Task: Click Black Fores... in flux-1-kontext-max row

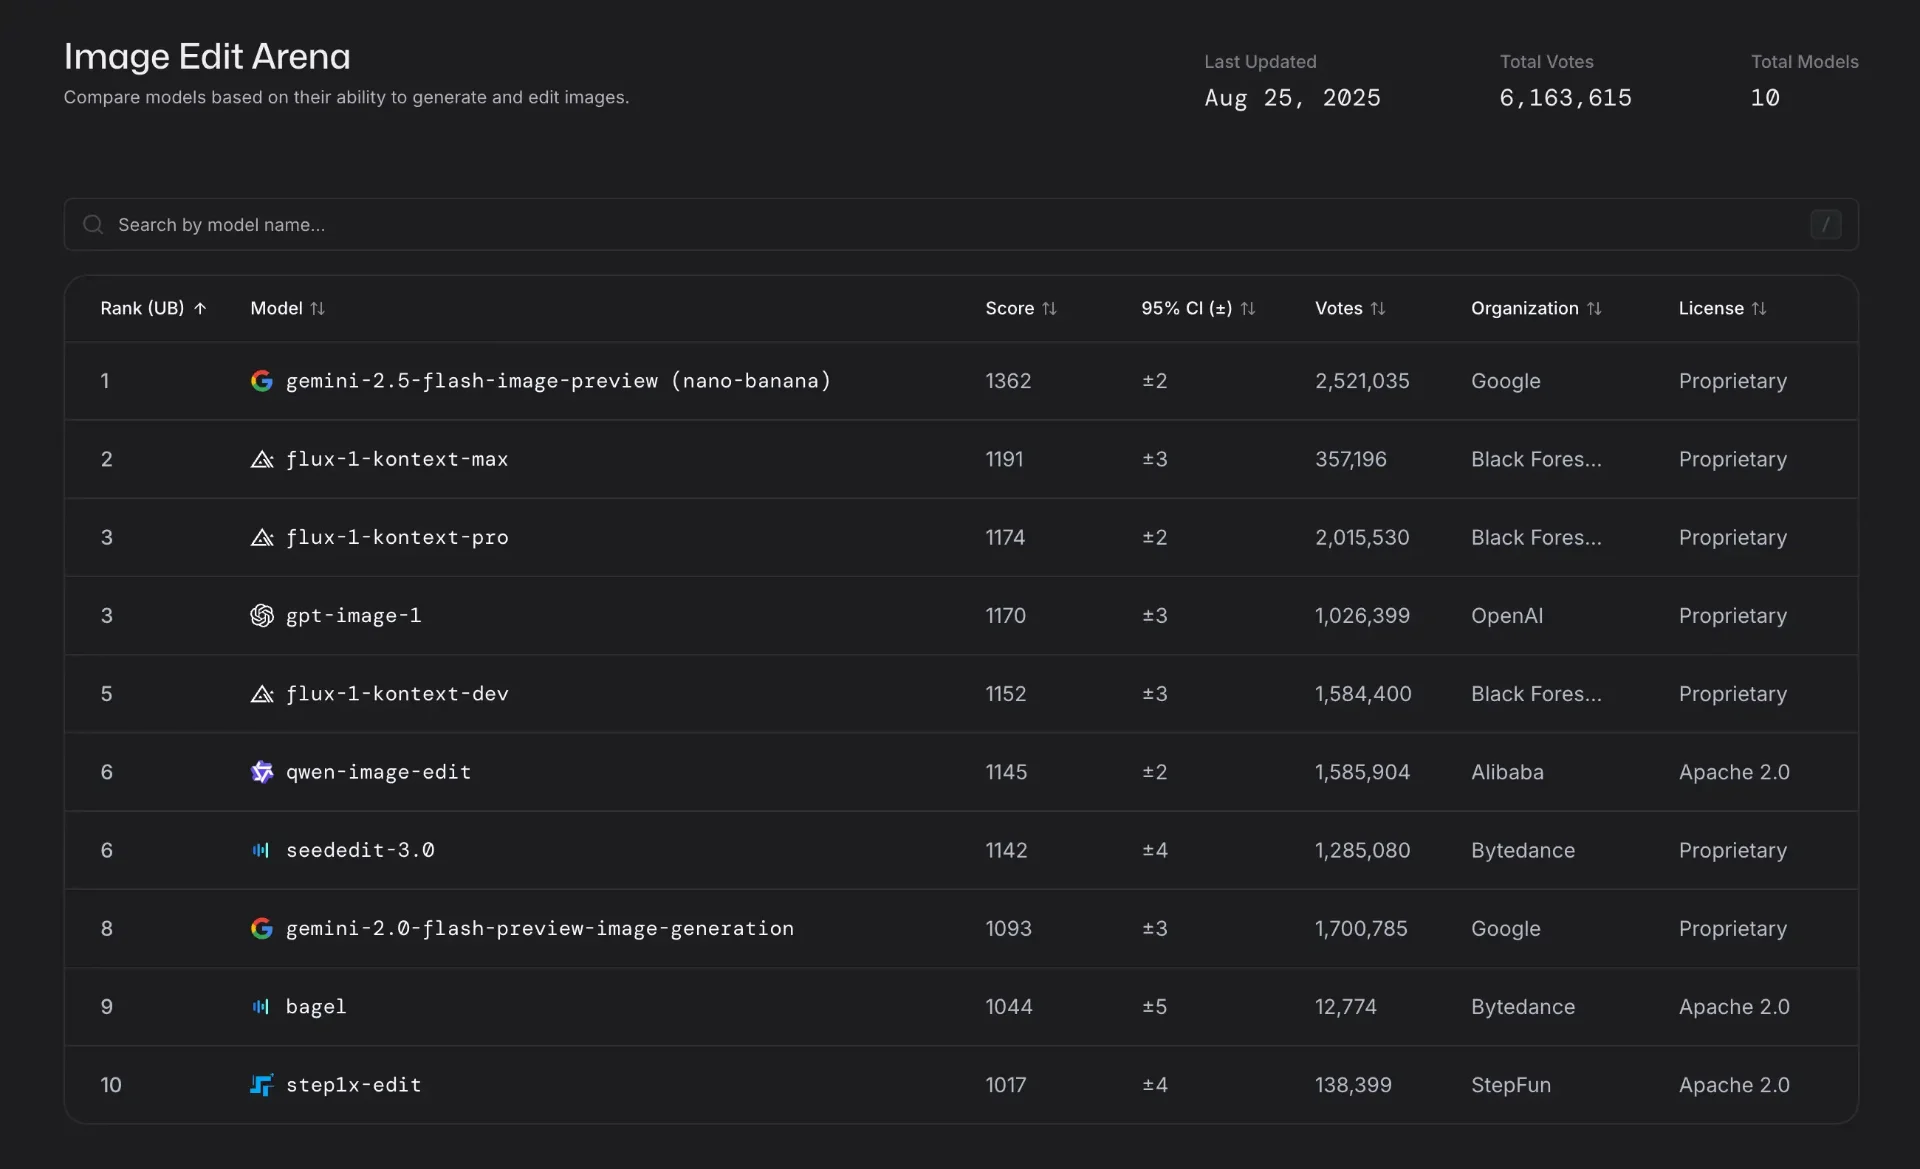Action: [x=1536, y=459]
